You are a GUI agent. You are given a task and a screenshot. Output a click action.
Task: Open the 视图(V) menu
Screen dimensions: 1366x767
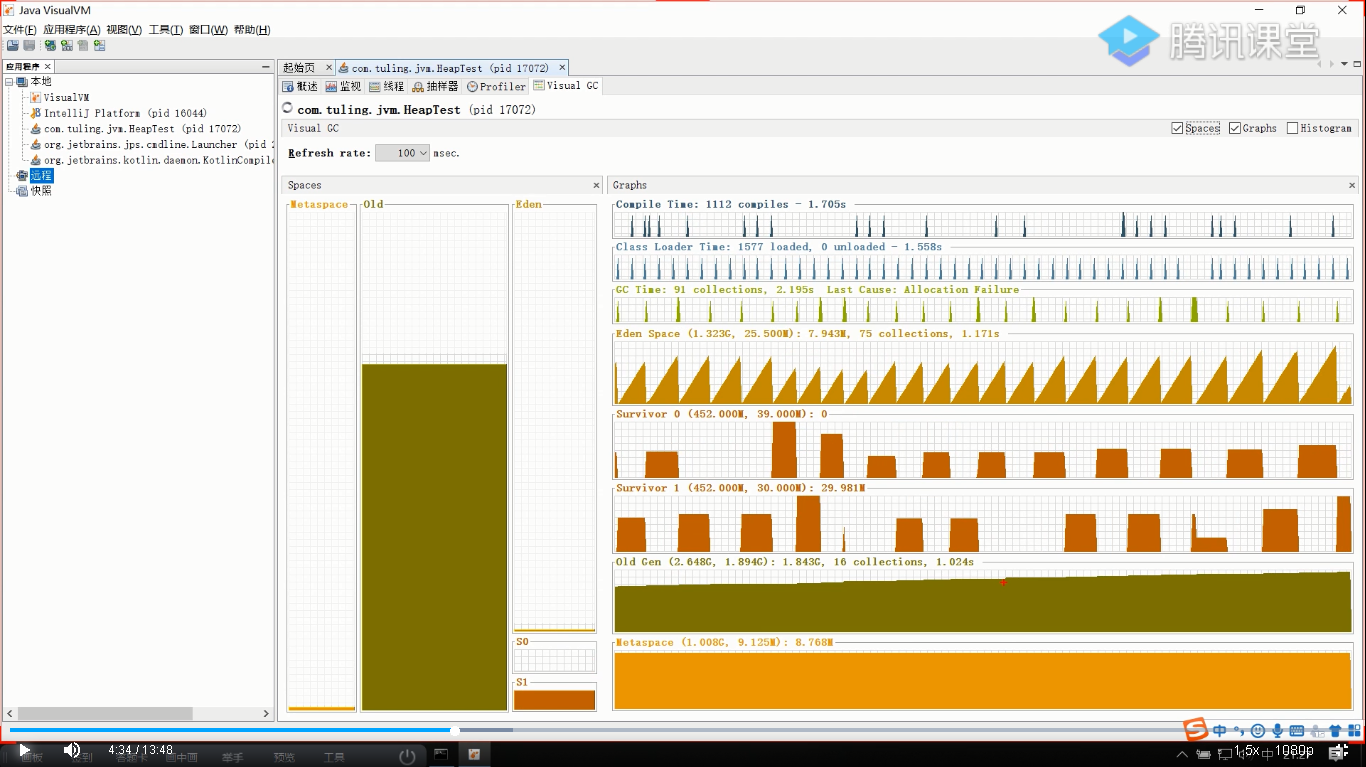[124, 29]
